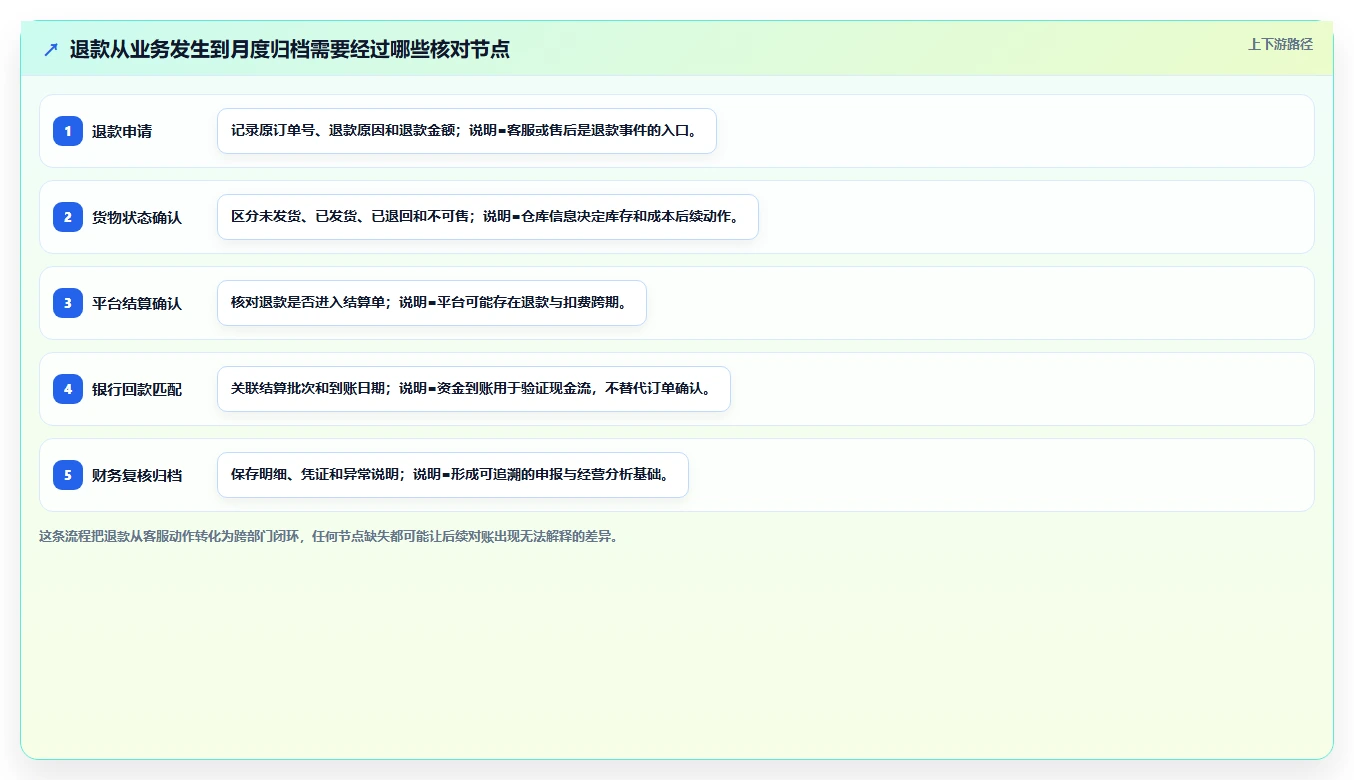Click the step 1 number badge
The image size is (1354, 780).
[68, 131]
